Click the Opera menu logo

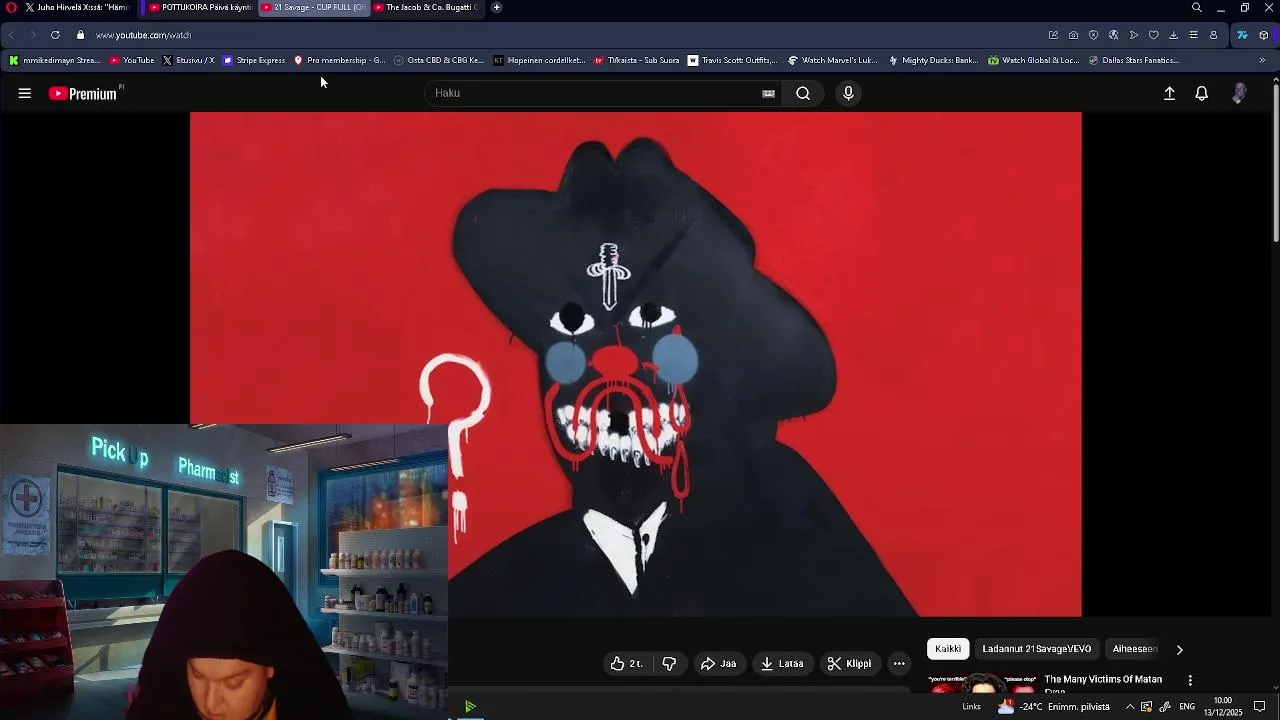[x=11, y=7]
